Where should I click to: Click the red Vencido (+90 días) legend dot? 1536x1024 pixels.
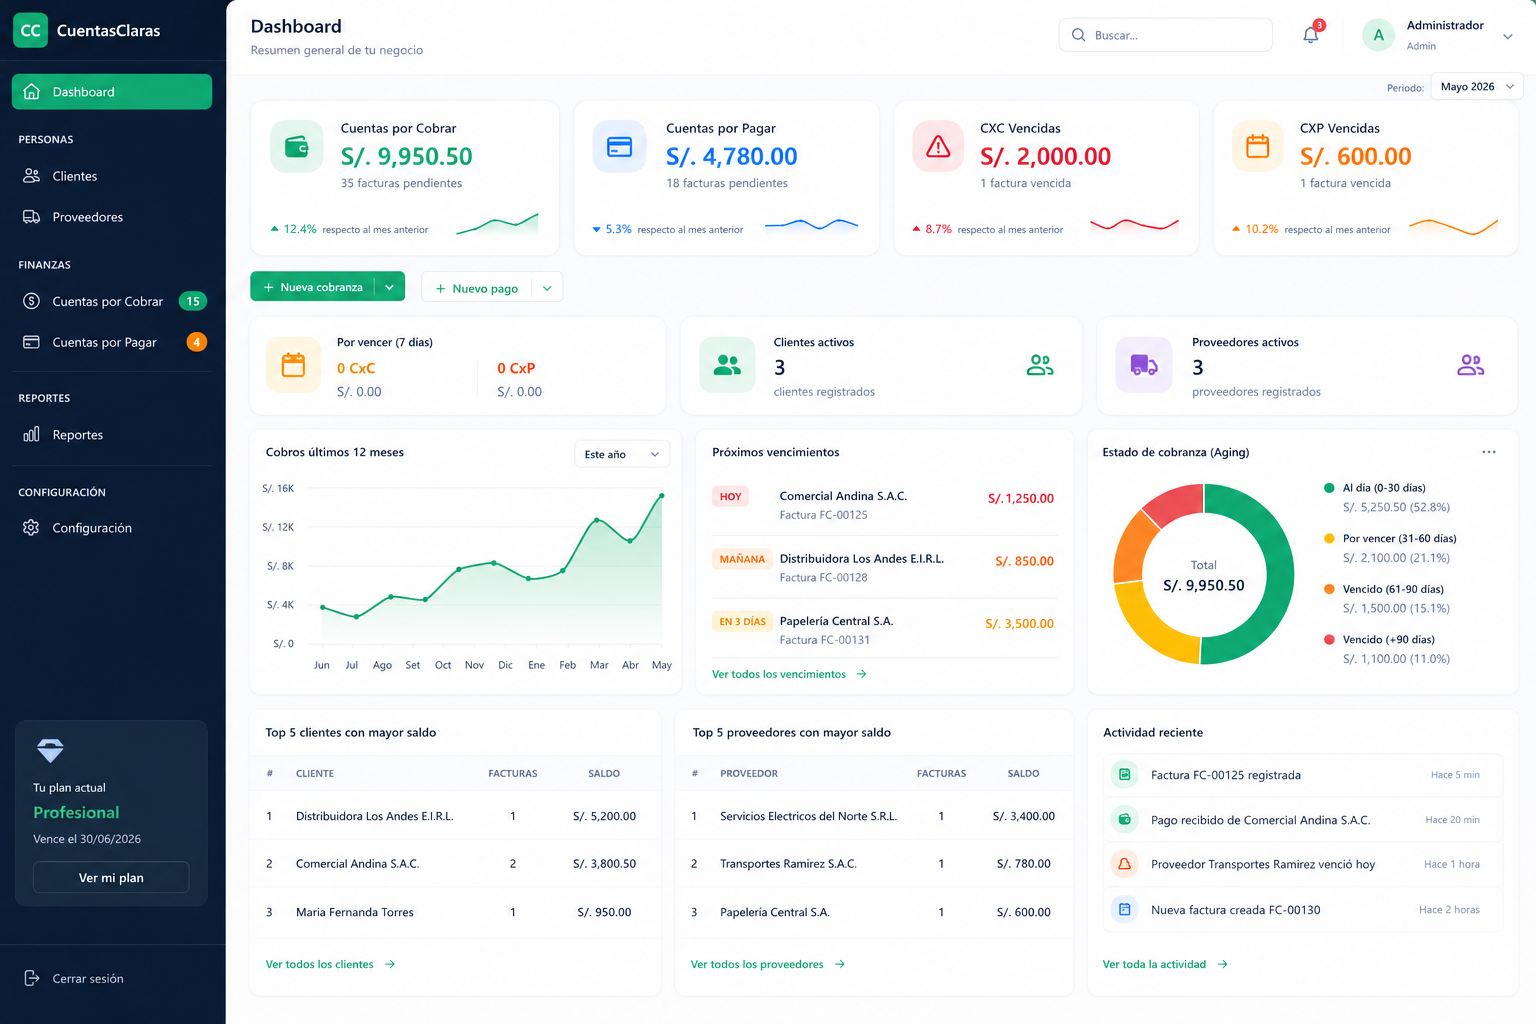click(x=1329, y=639)
